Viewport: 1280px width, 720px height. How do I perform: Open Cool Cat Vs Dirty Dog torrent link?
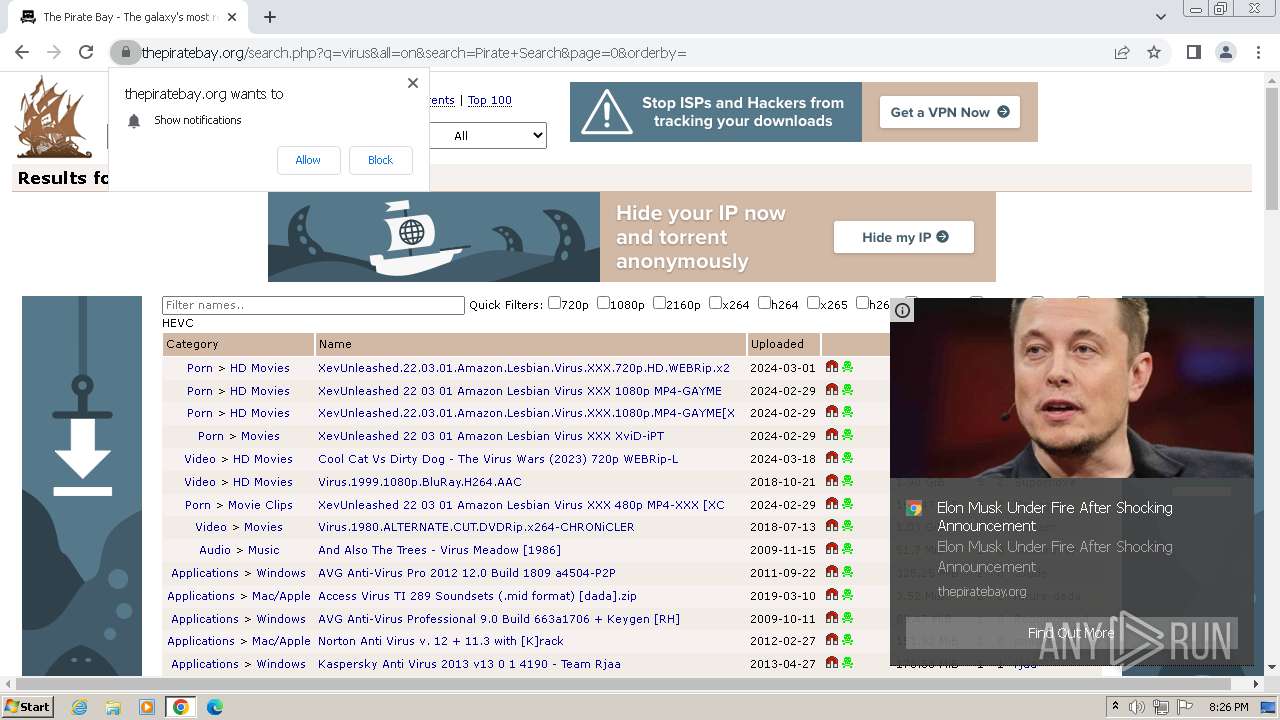[498, 459]
